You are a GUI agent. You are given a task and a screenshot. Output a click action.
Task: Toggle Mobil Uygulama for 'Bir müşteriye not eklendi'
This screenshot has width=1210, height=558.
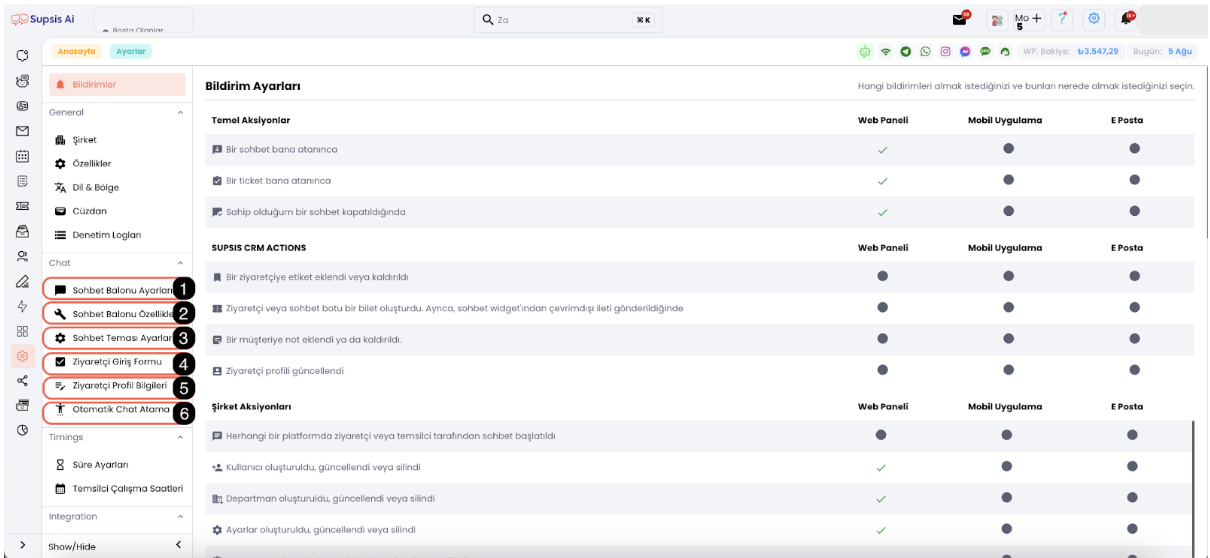point(1008,338)
